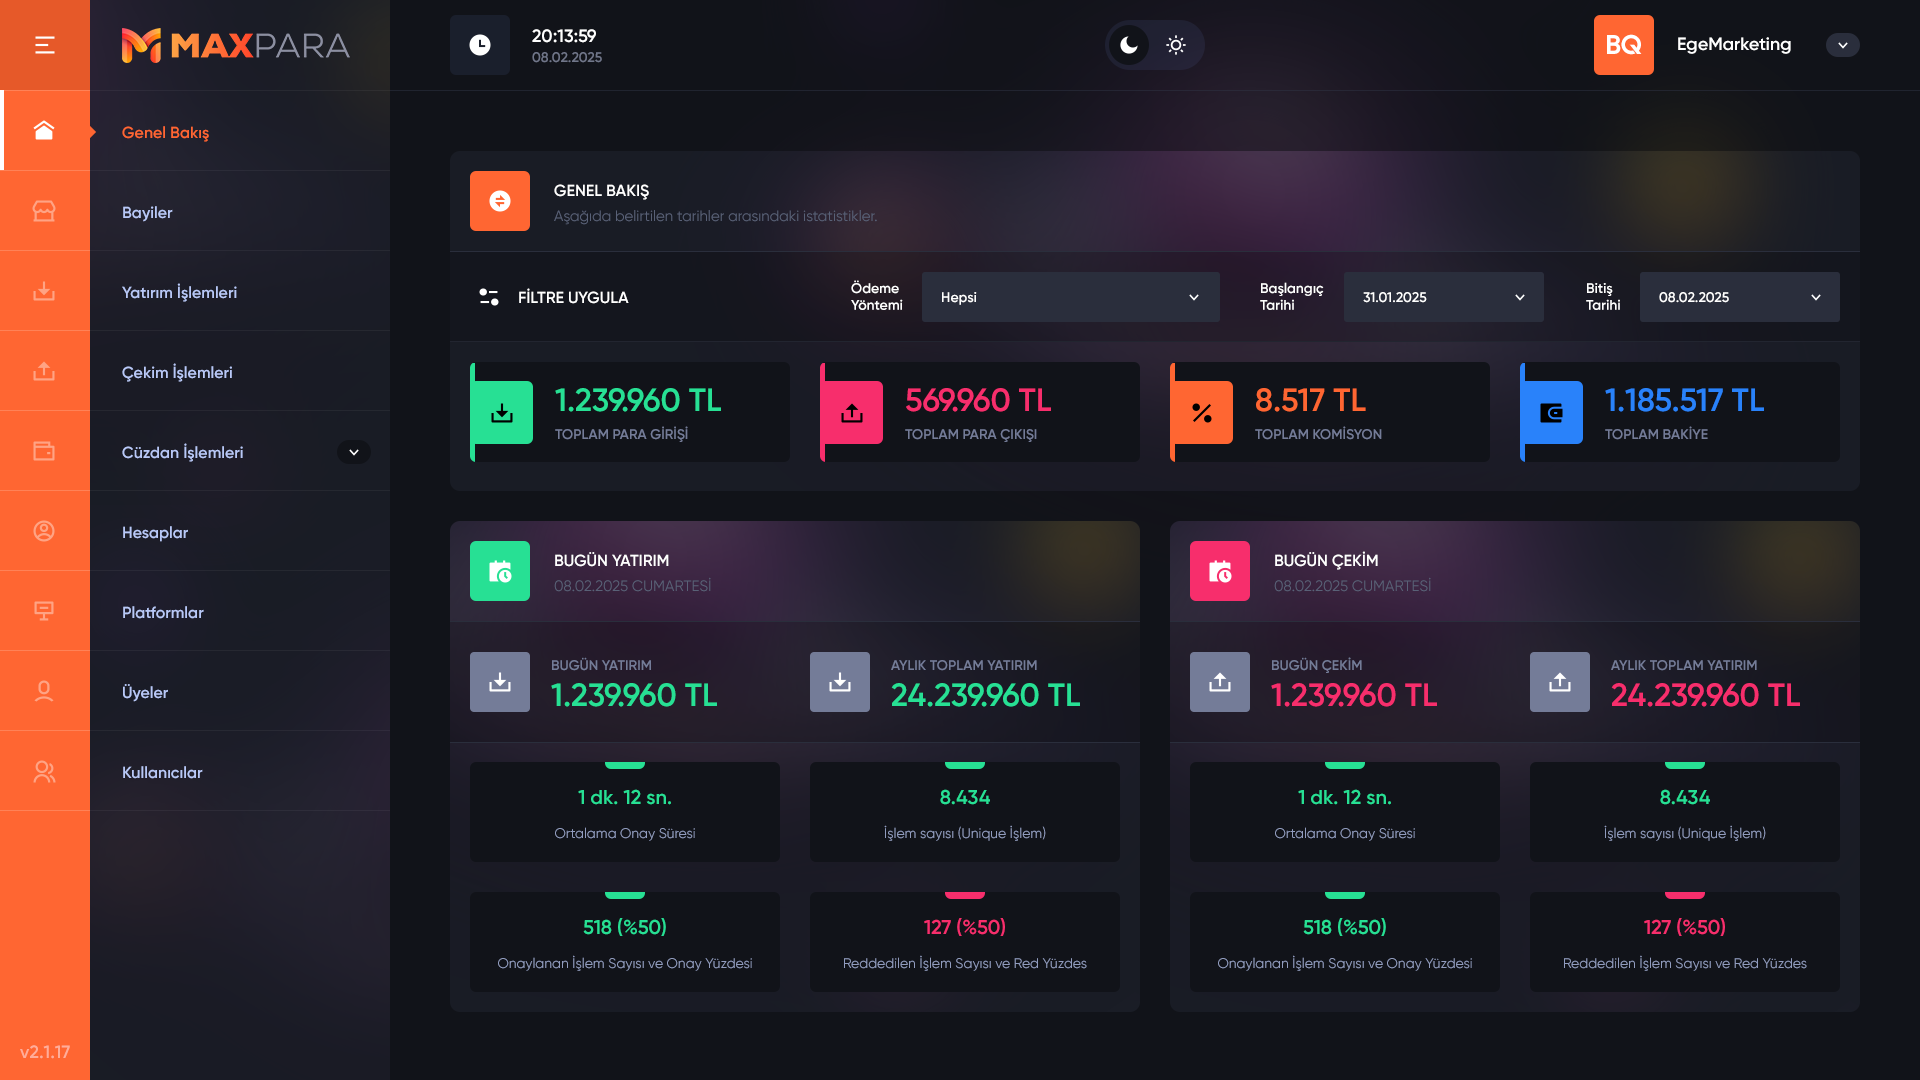1920x1080 pixels.
Task: Open the Bitiş Tarihi date dropdown
Action: 1739,297
